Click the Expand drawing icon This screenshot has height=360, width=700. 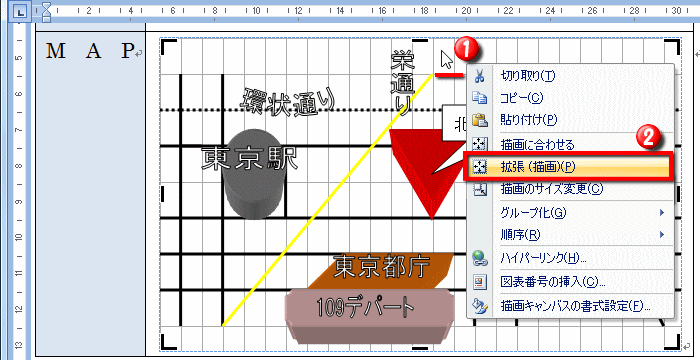(479, 167)
